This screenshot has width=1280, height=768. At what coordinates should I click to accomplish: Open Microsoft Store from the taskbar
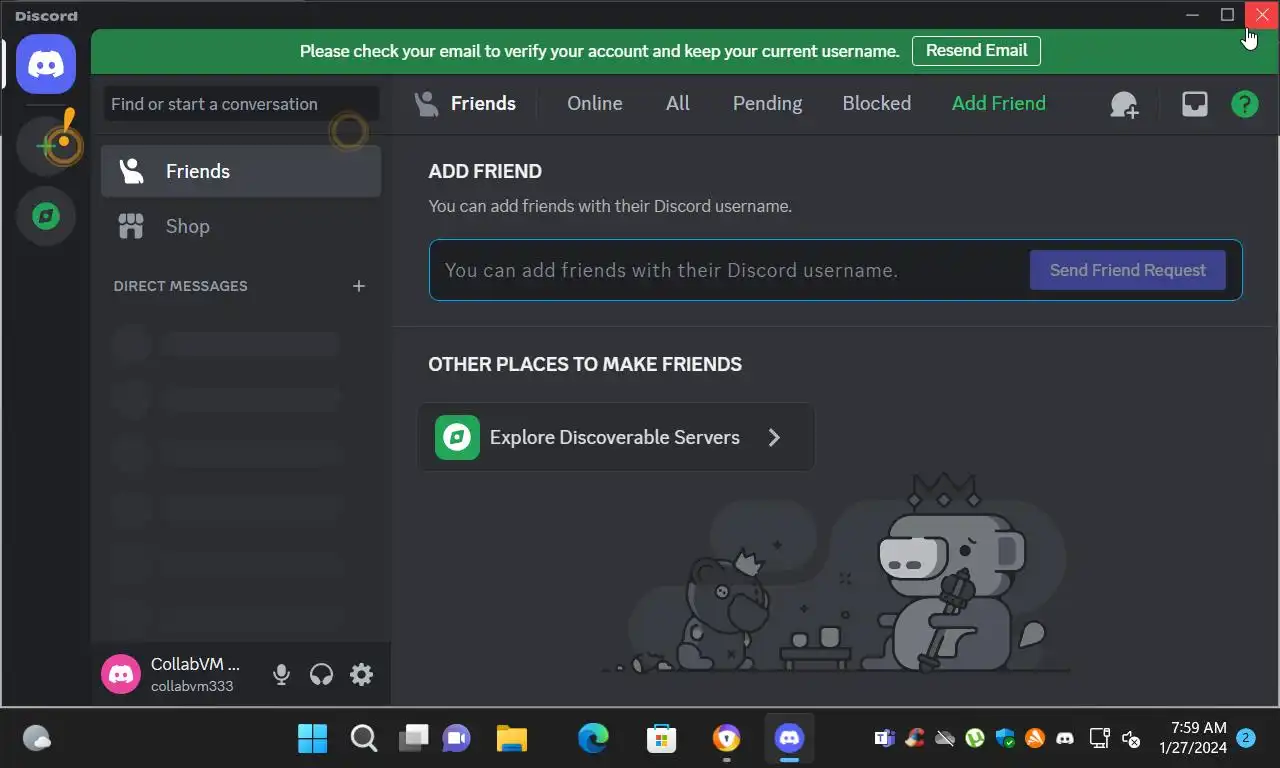(x=661, y=739)
